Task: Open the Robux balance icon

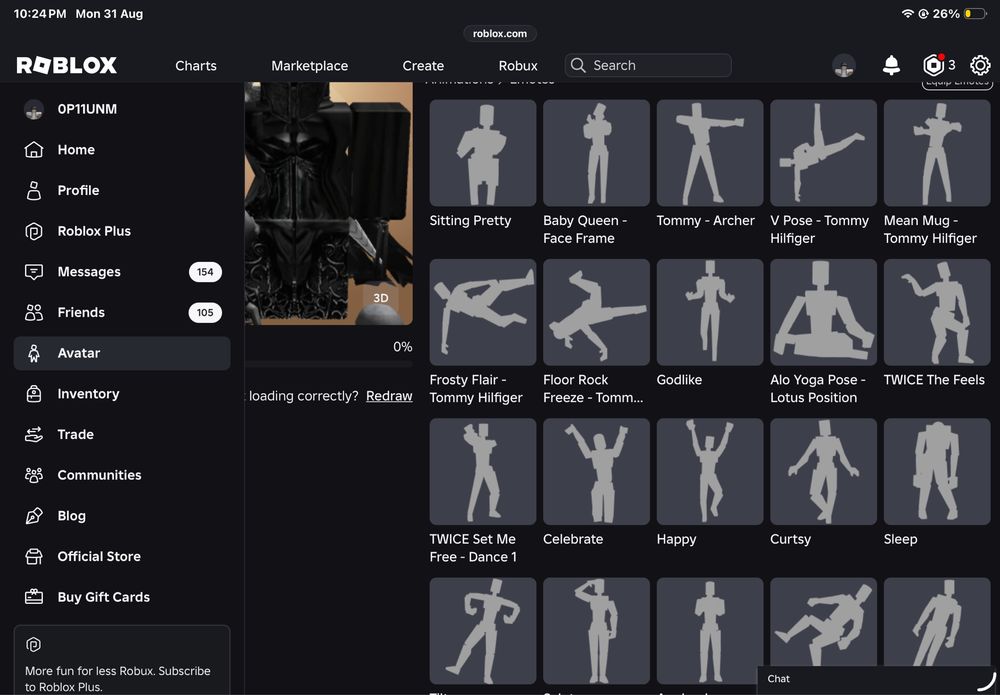Action: tap(934, 65)
